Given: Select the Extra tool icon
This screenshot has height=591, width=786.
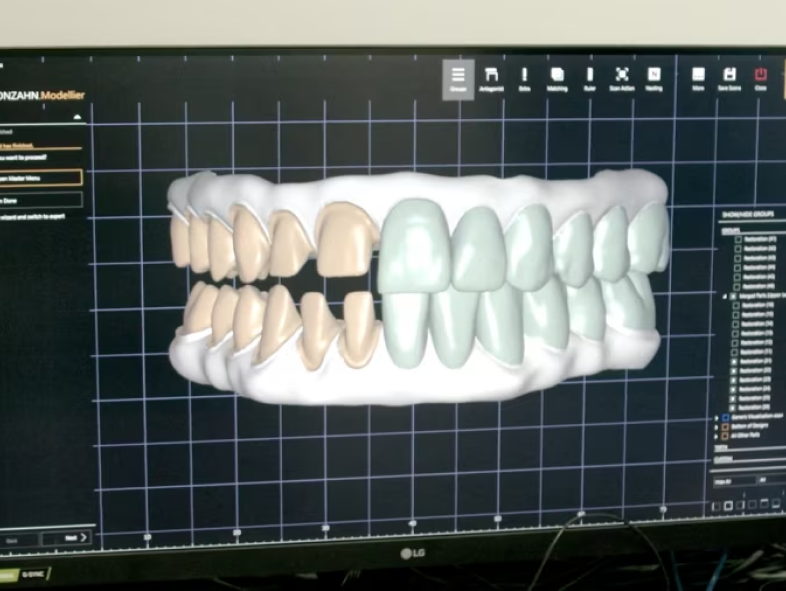Looking at the screenshot, I should tap(524, 78).
